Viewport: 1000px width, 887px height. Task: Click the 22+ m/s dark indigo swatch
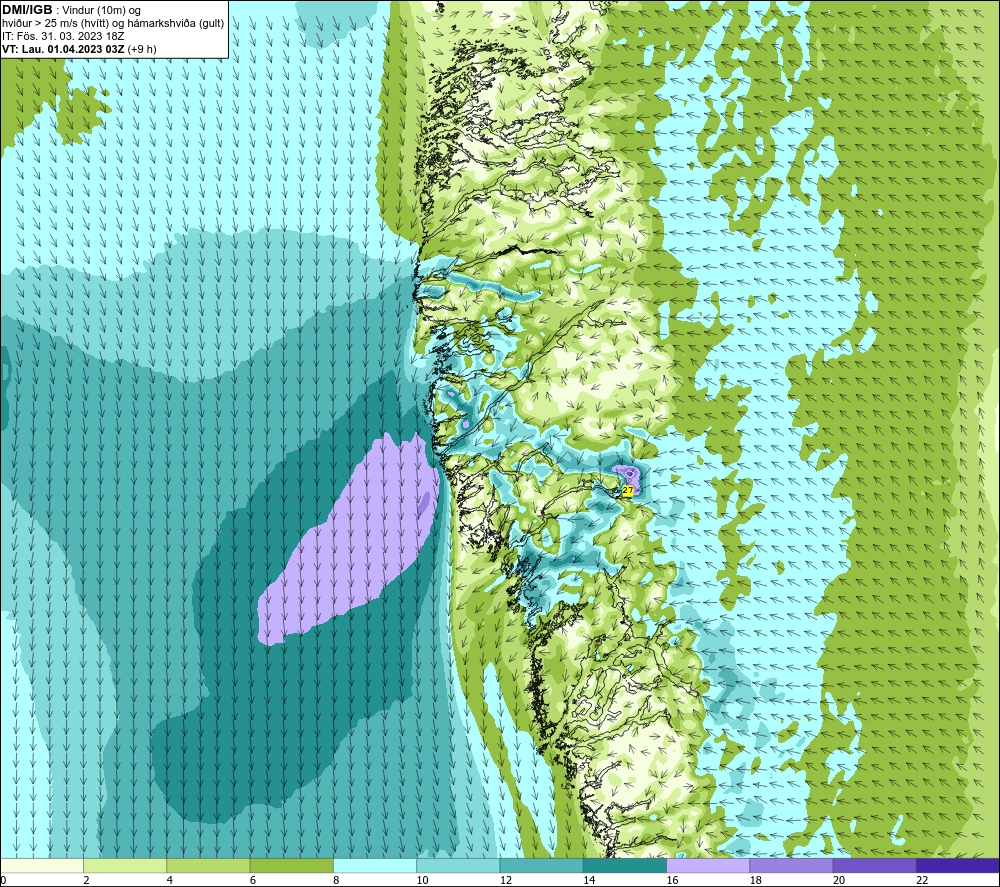click(x=958, y=865)
